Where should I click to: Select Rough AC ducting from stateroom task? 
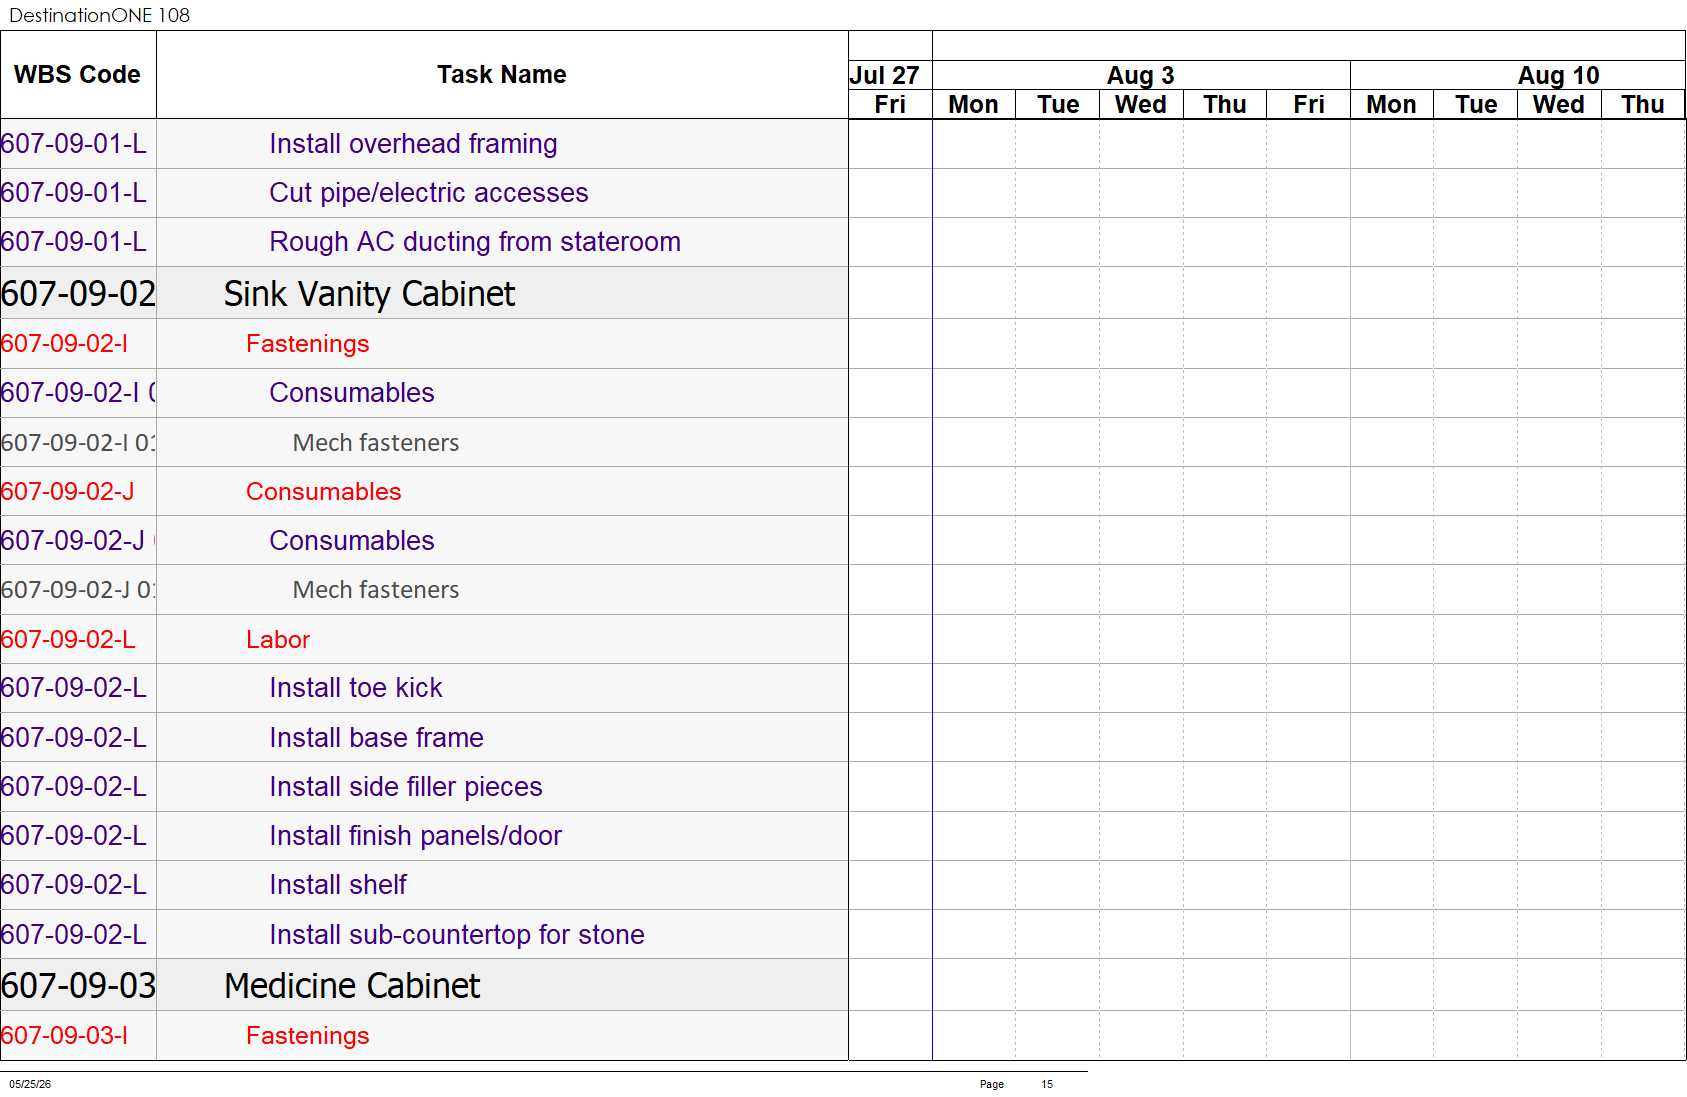475,242
